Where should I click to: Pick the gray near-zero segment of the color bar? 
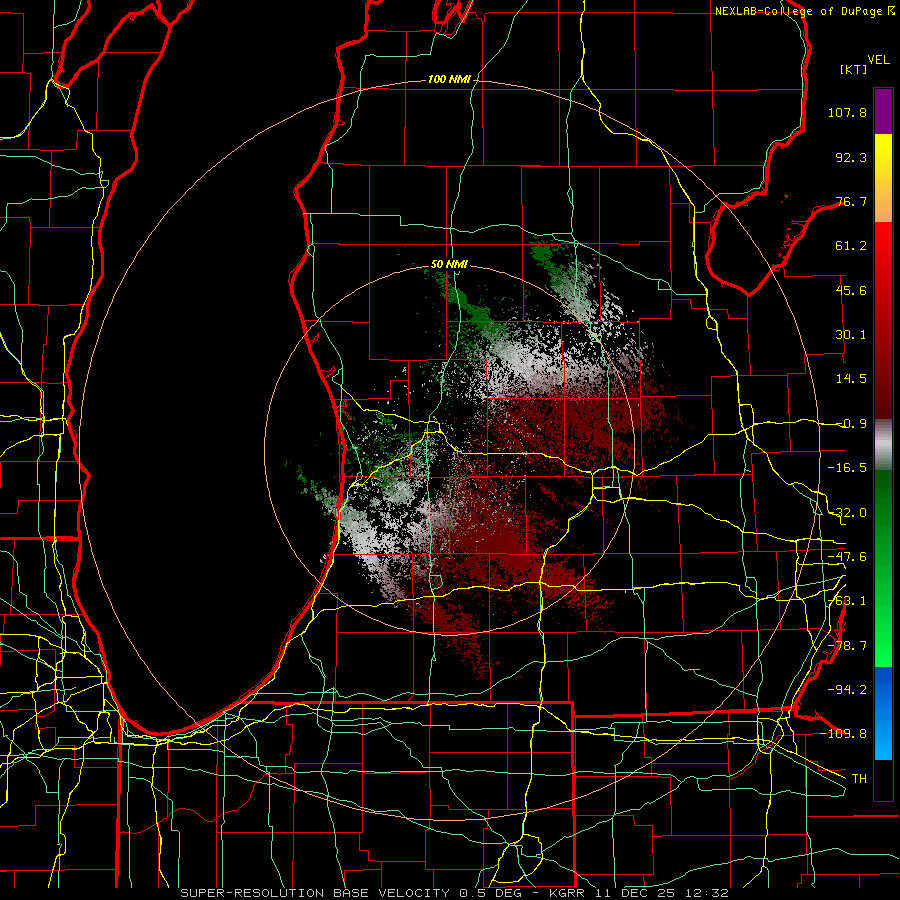click(x=883, y=444)
